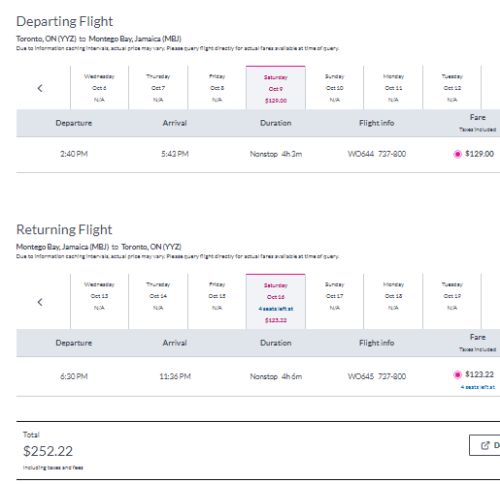
Task: Select Tuesday Oct 19 returning date
Action: (x=452, y=296)
